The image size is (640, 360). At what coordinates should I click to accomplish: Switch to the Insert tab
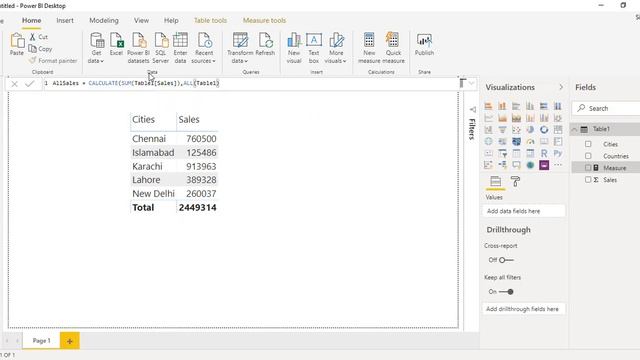[65, 20]
